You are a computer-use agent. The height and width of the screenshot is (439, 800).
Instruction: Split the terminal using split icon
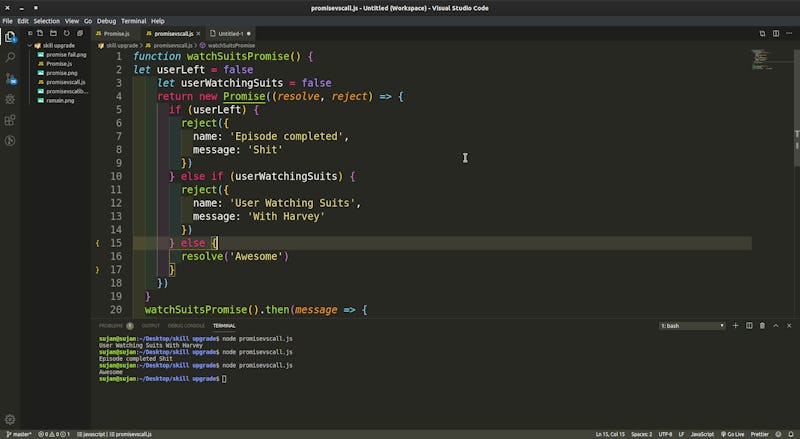(x=749, y=325)
